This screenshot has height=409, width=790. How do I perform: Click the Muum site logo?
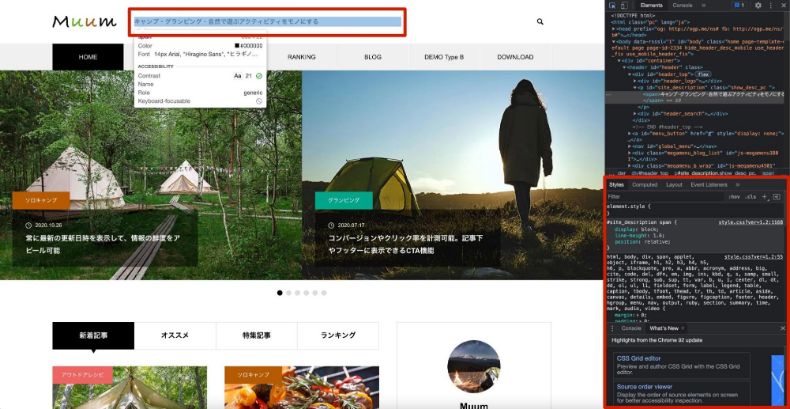[84, 22]
